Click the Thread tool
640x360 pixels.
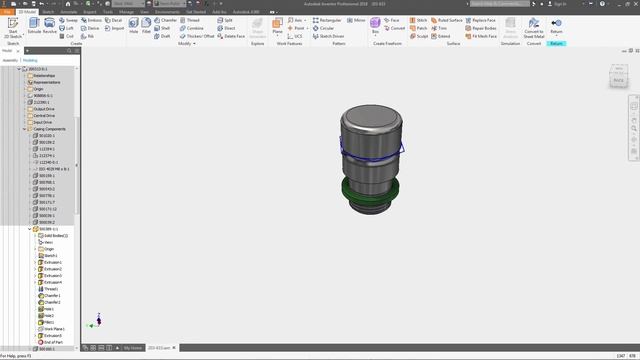[x=190, y=20]
